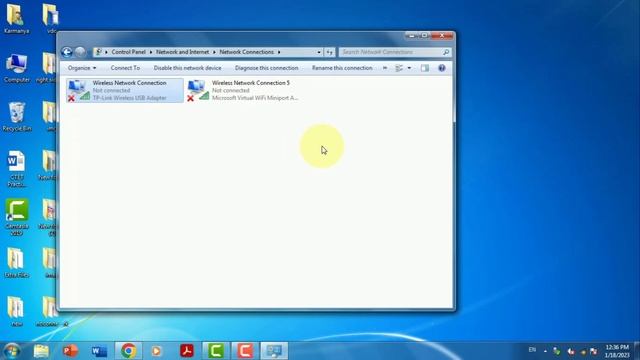Open the Recycle Bin desktop icon
640x360 pixels.
(16, 117)
